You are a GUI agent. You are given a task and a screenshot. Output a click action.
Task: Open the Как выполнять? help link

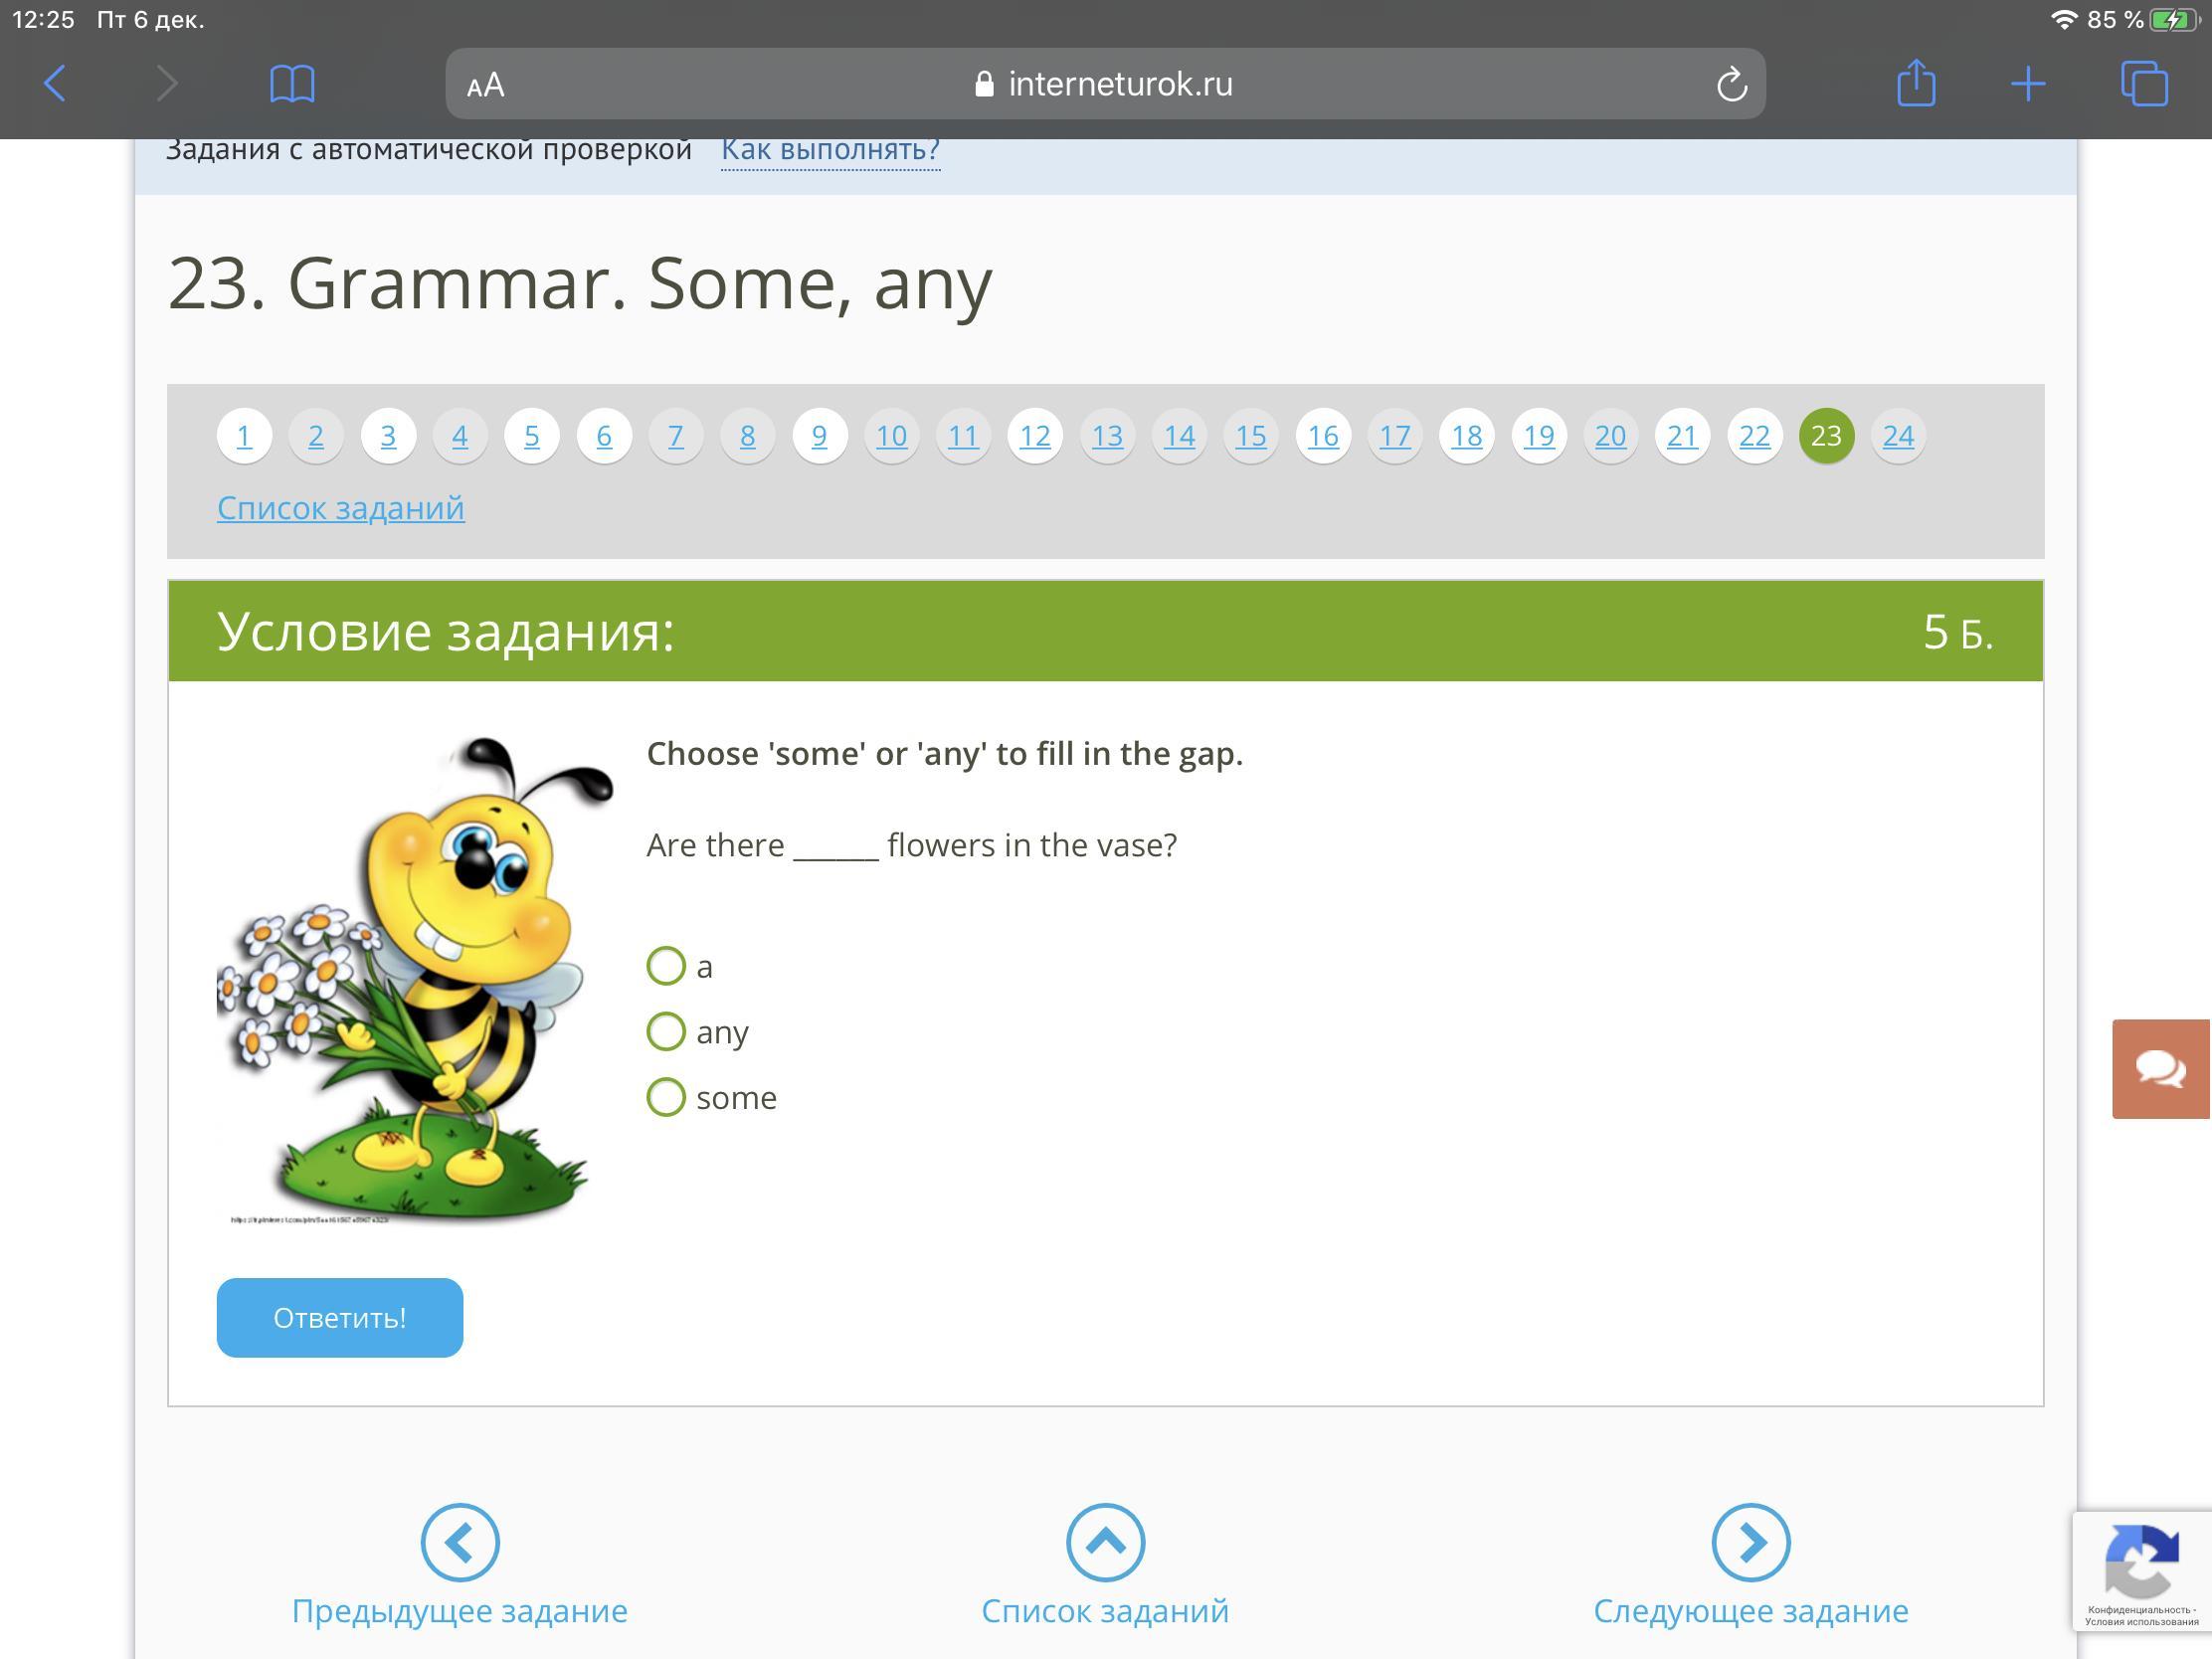(x=830, y=149)
